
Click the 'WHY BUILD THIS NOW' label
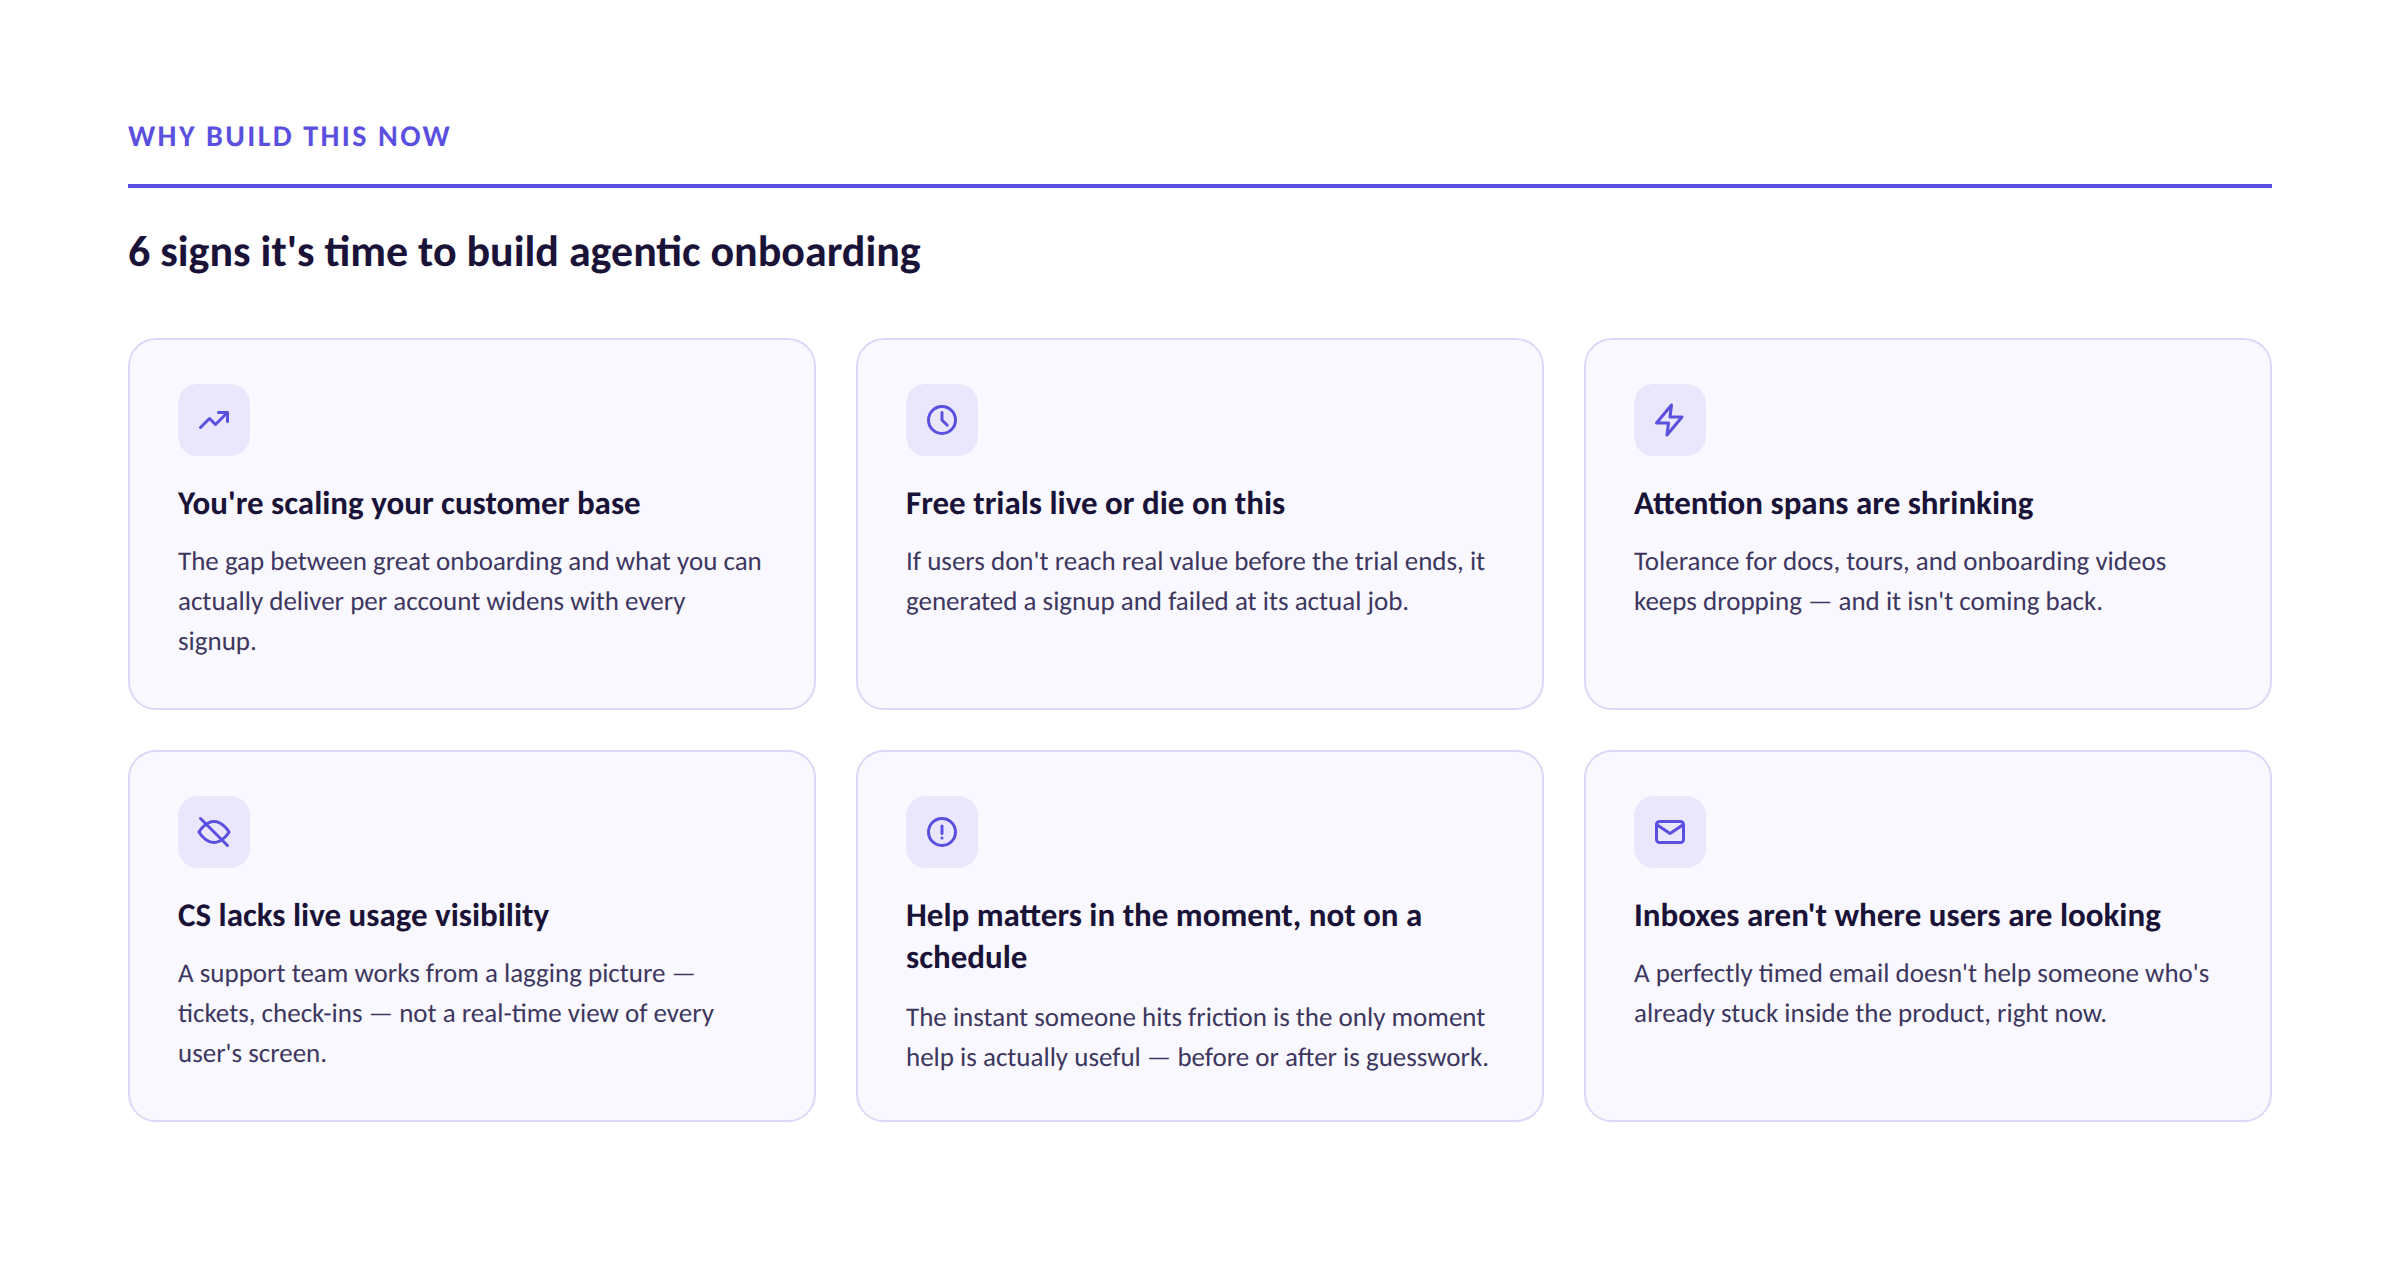289,136
